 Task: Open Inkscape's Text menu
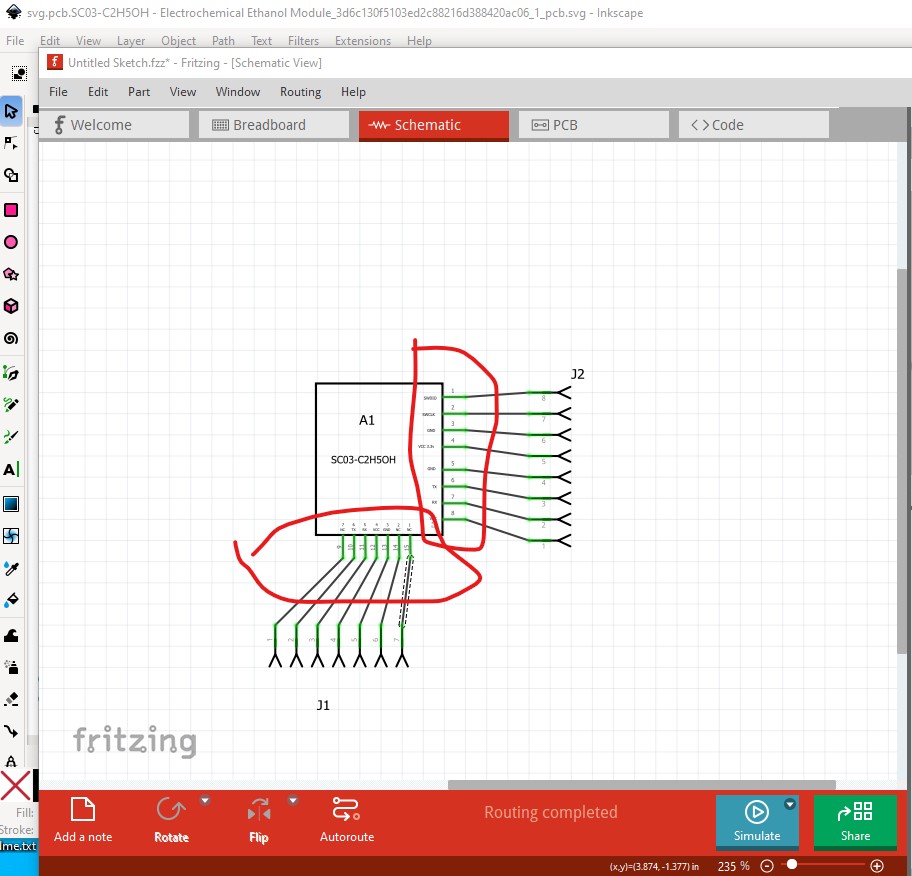point(262,41)
